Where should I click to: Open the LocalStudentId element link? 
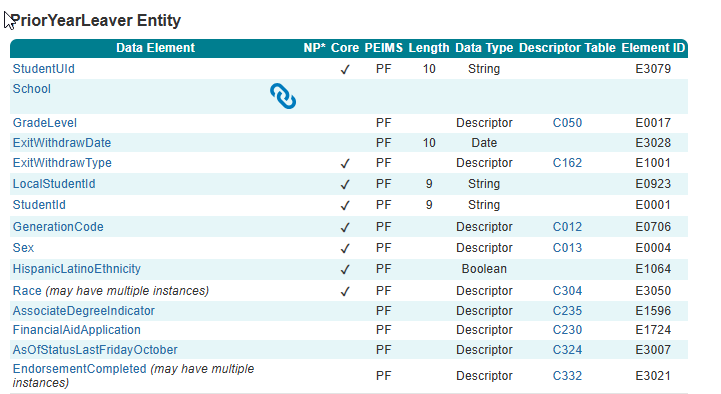tap(54, 184)
